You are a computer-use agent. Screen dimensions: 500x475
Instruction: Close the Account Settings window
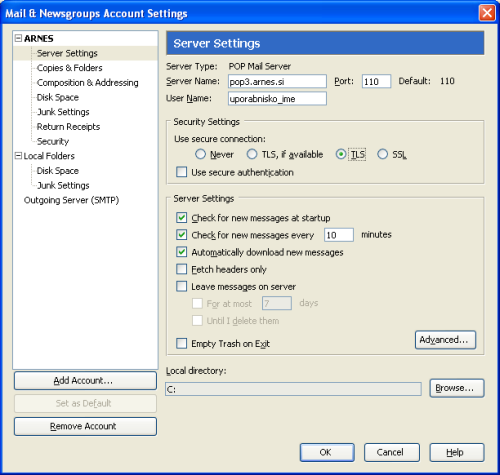(x=487, y=13)
